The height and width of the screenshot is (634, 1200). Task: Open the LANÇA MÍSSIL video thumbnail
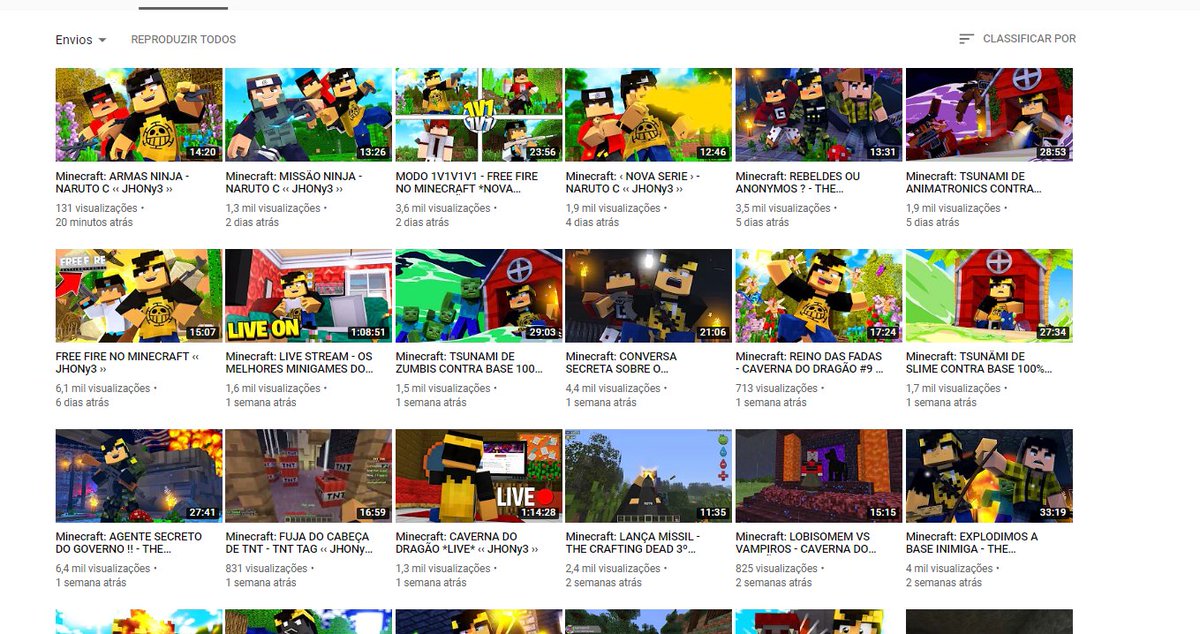pyautogui.click(x=649, y=476)
